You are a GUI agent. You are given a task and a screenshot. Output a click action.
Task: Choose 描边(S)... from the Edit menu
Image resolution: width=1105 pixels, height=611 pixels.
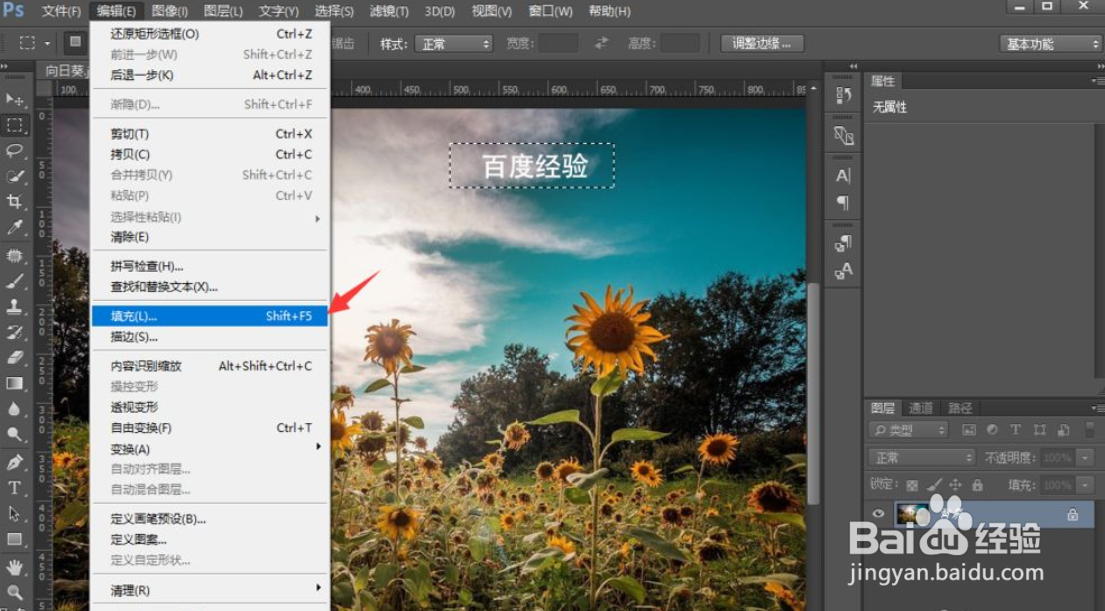click(210, 337)
